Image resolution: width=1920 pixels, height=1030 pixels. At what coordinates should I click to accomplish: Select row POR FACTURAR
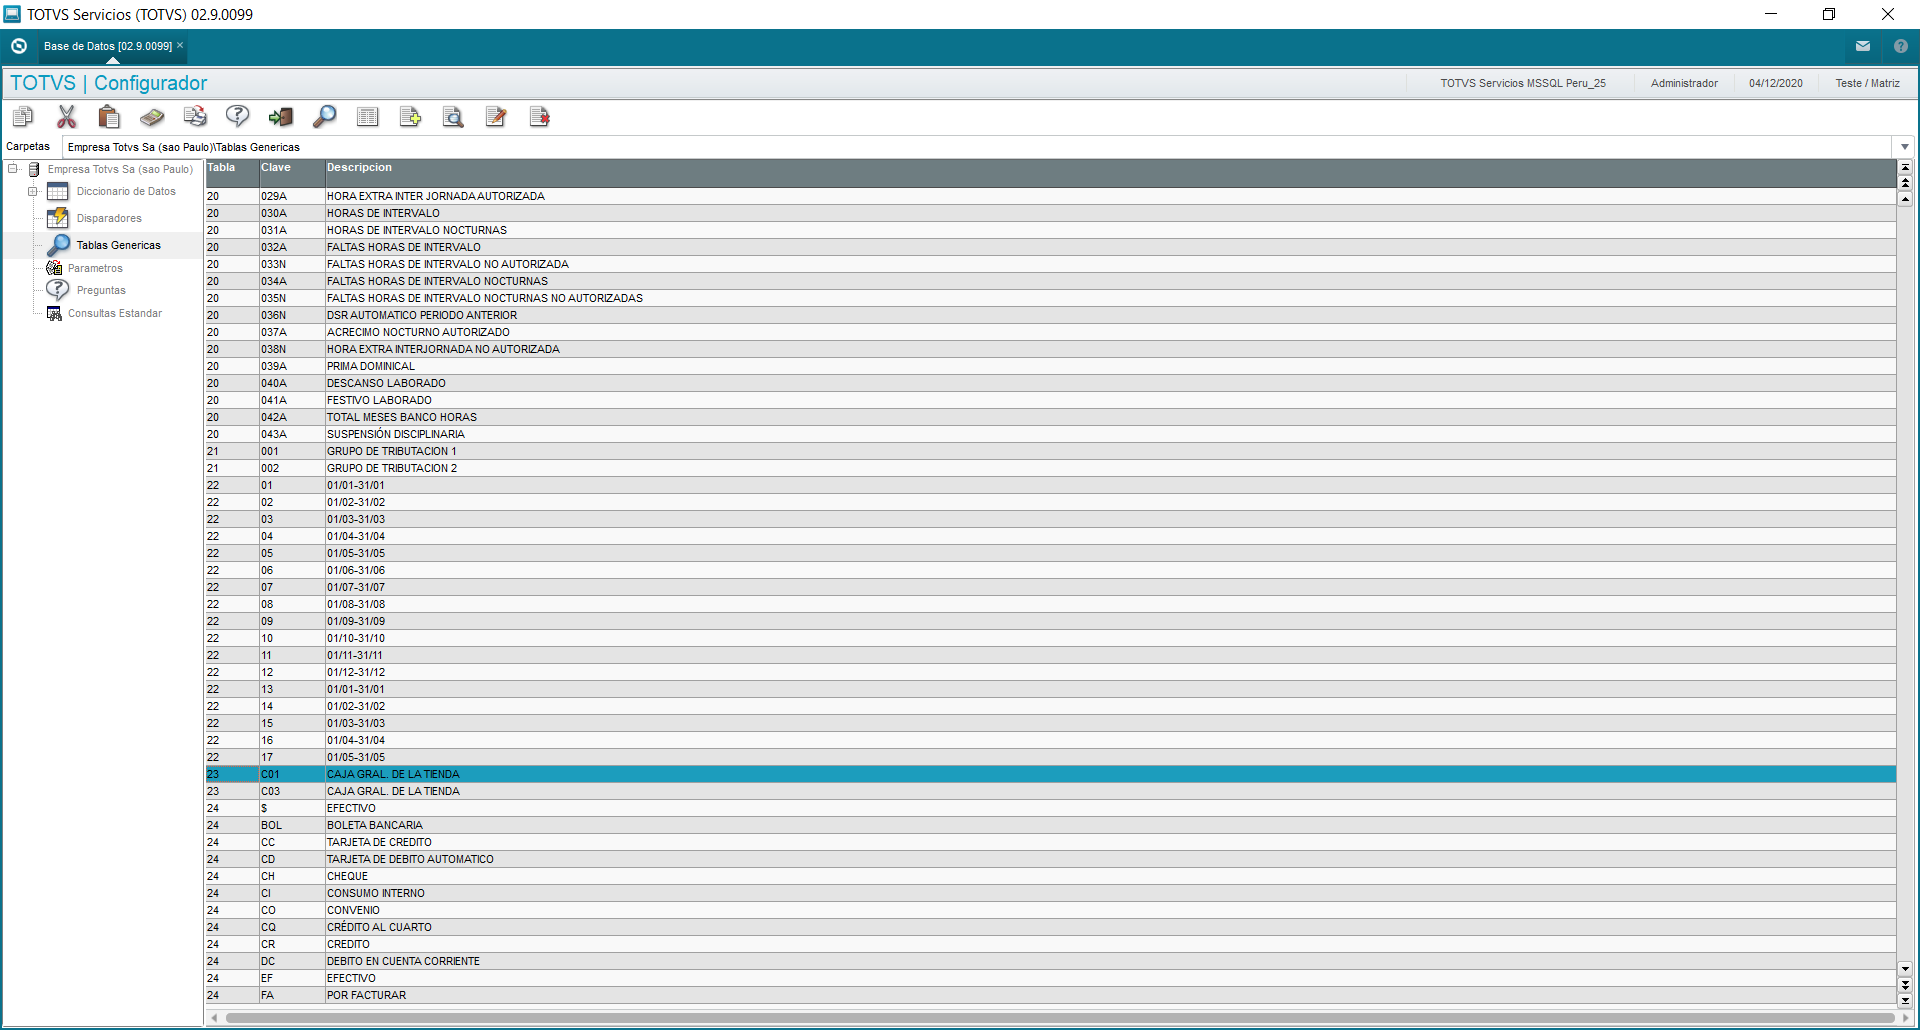(x=1050, y=995)
